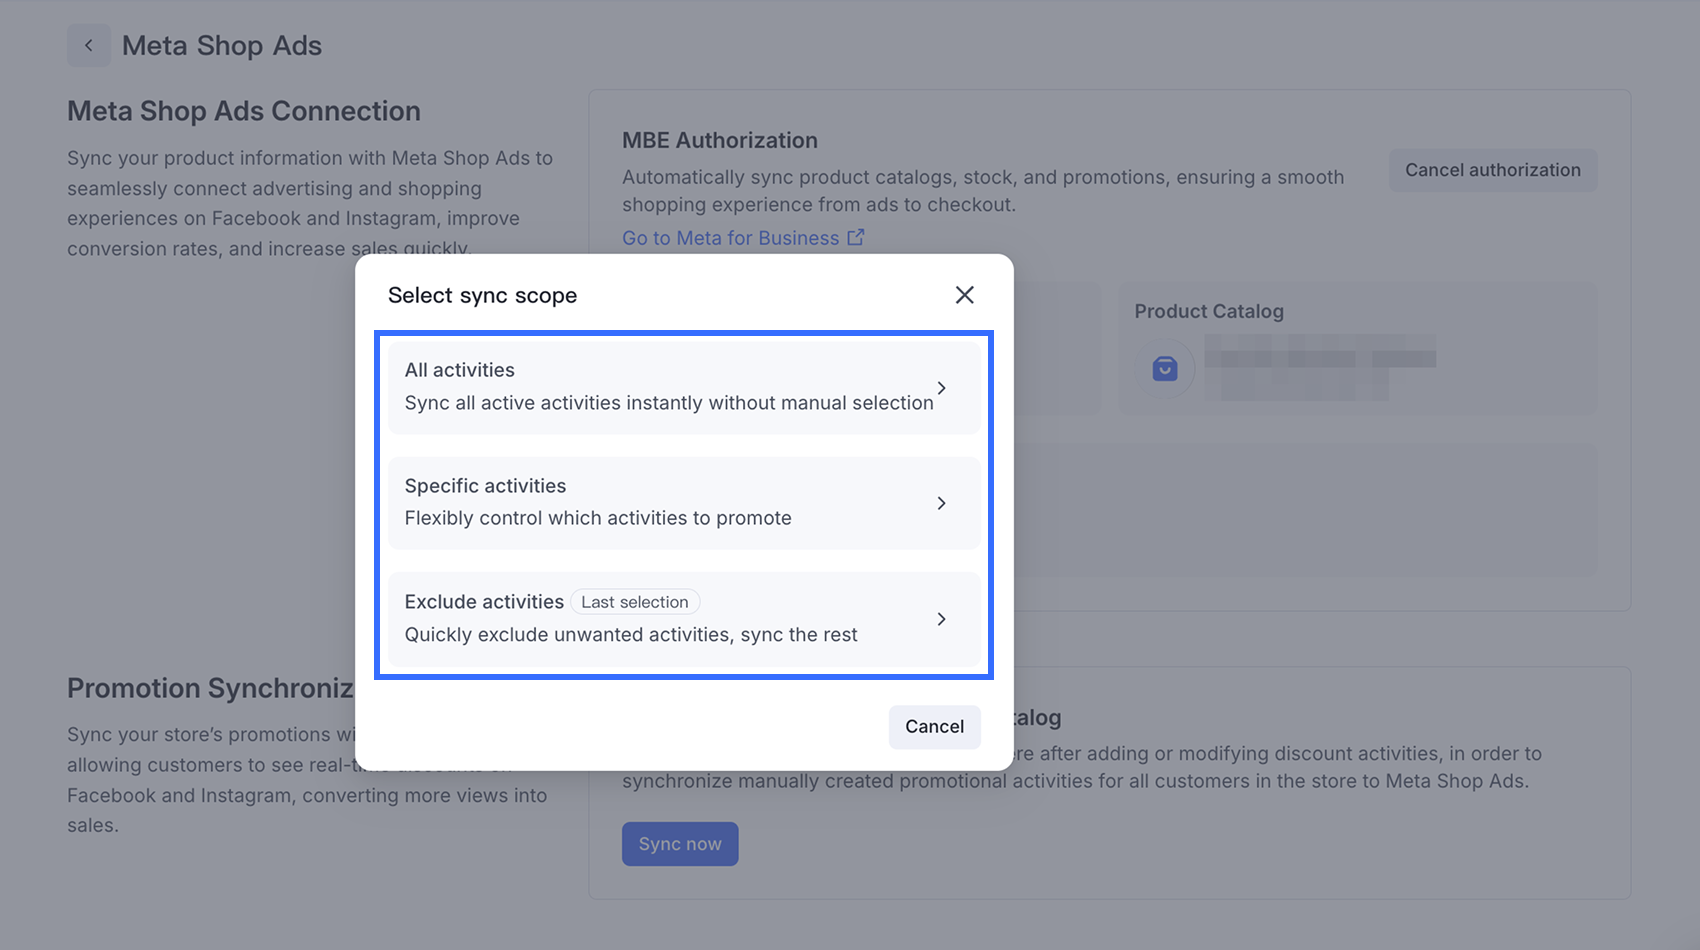Click the external link icon after Meta for Business
Image resolution: width=1700 pixels, height=950 pixels.
click(856, 238)
